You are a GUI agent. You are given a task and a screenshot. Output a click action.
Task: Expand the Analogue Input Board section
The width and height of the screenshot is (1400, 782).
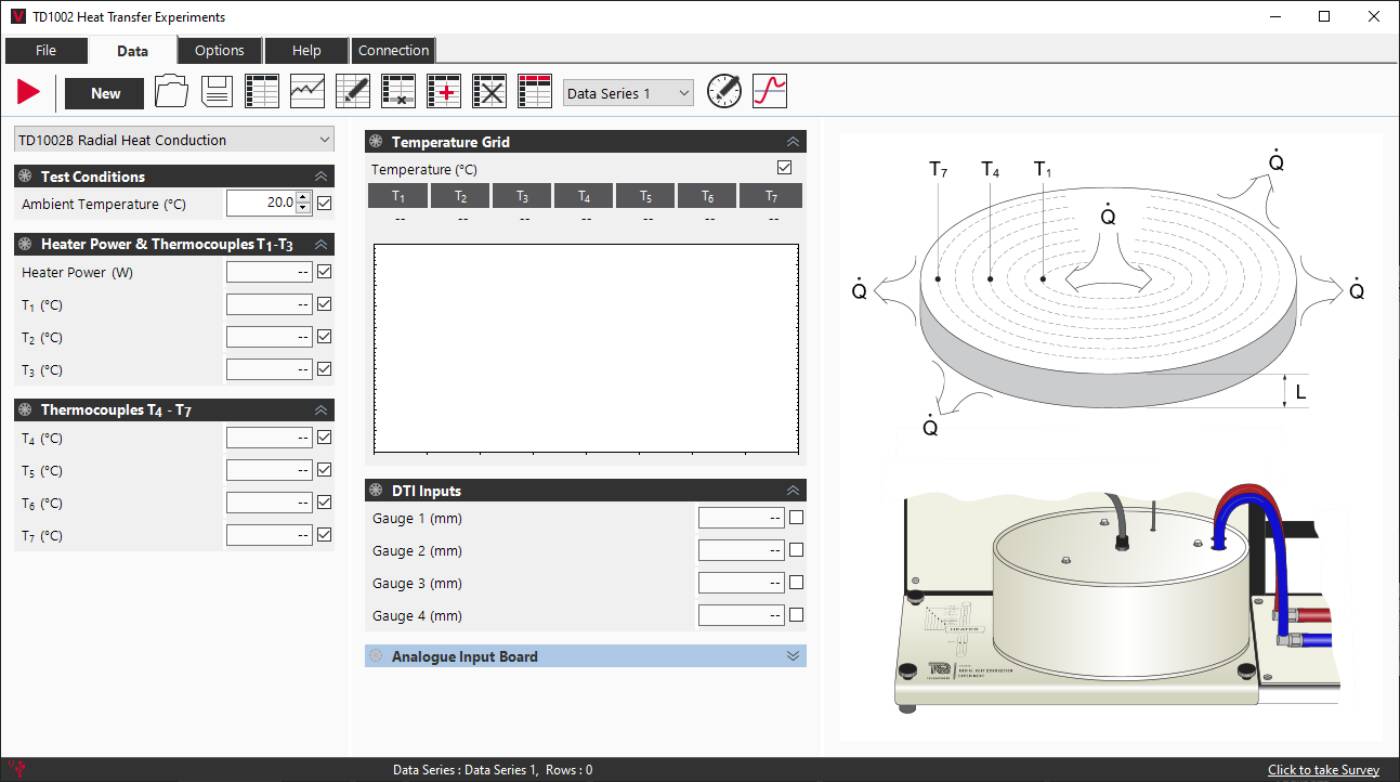click(792, 656)
